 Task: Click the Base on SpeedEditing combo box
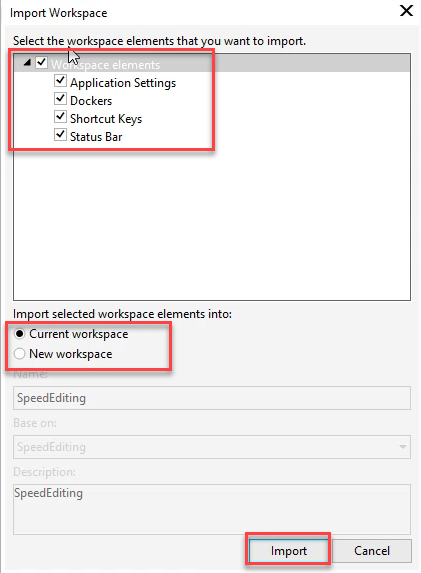click(x=212, y=447)
